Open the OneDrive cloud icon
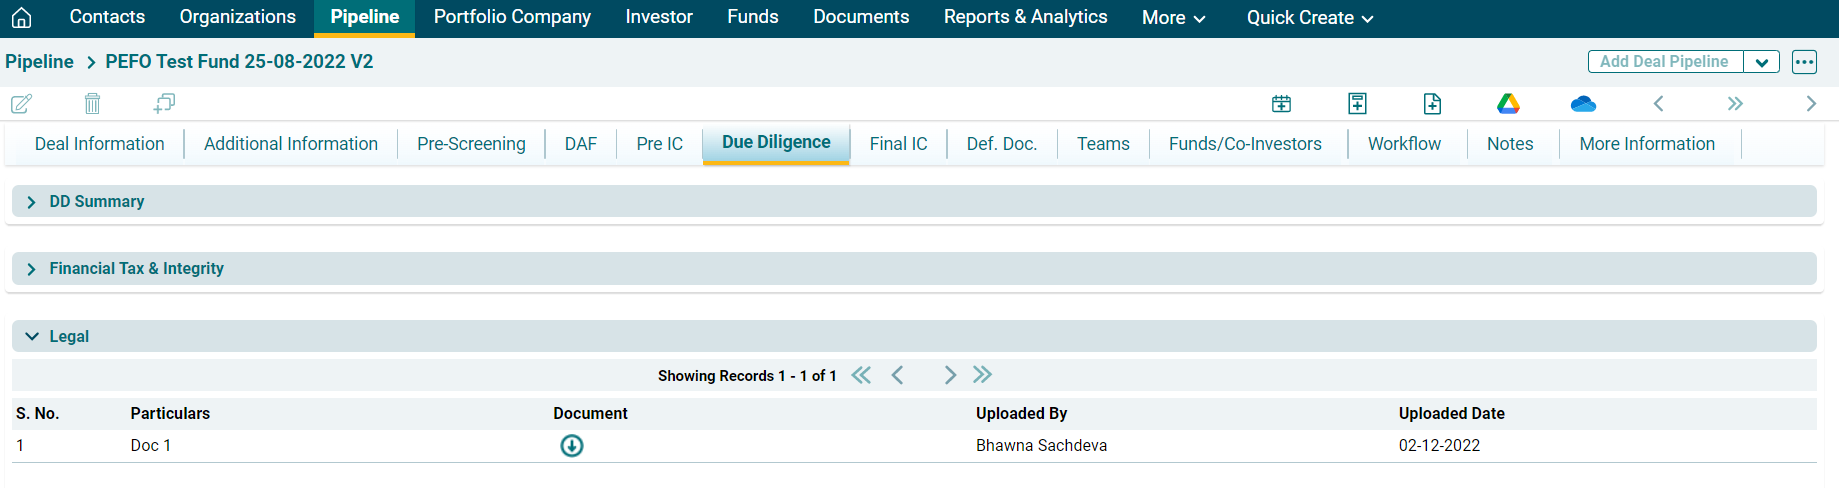 tap(1583, 104)
